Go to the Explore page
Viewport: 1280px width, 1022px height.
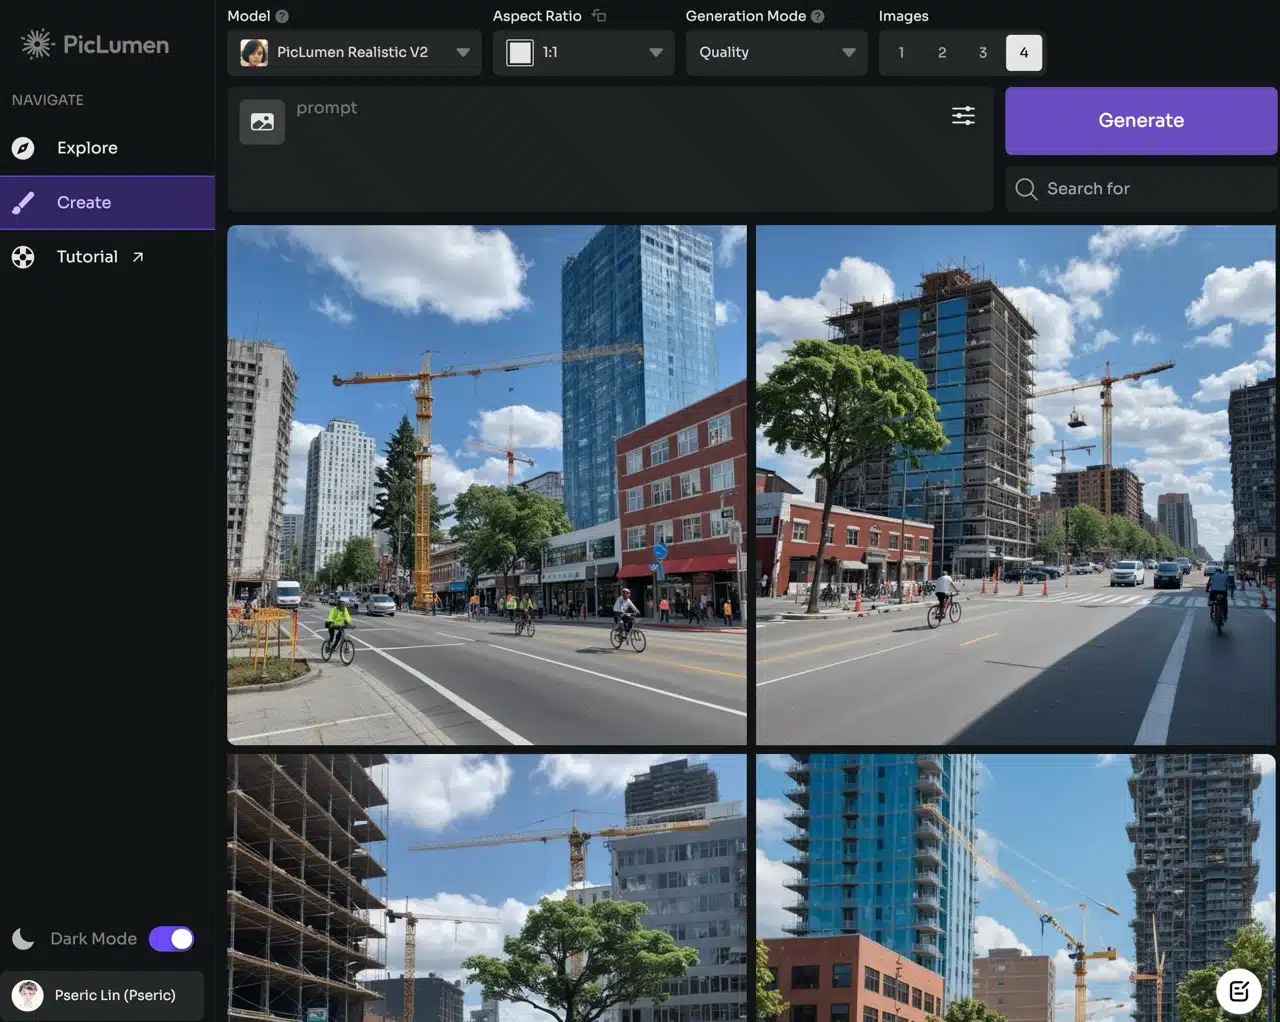click(x=87, y=148)
